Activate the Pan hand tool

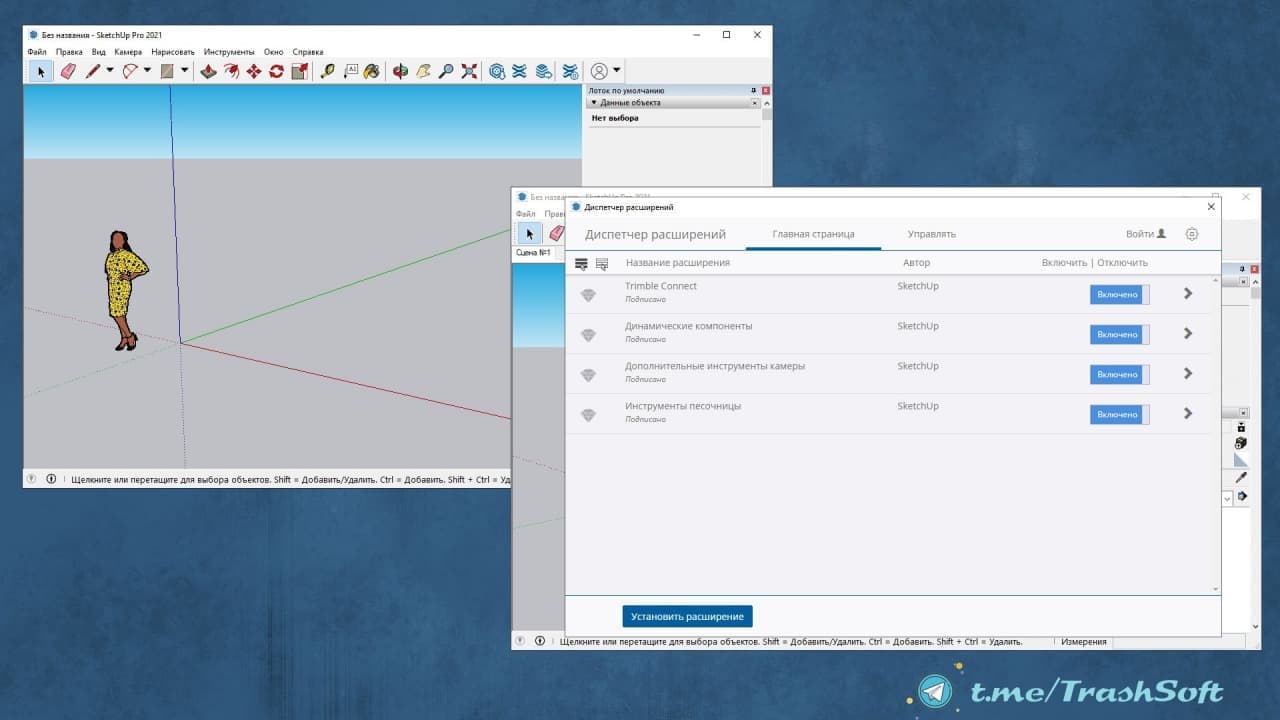[423, 71]
